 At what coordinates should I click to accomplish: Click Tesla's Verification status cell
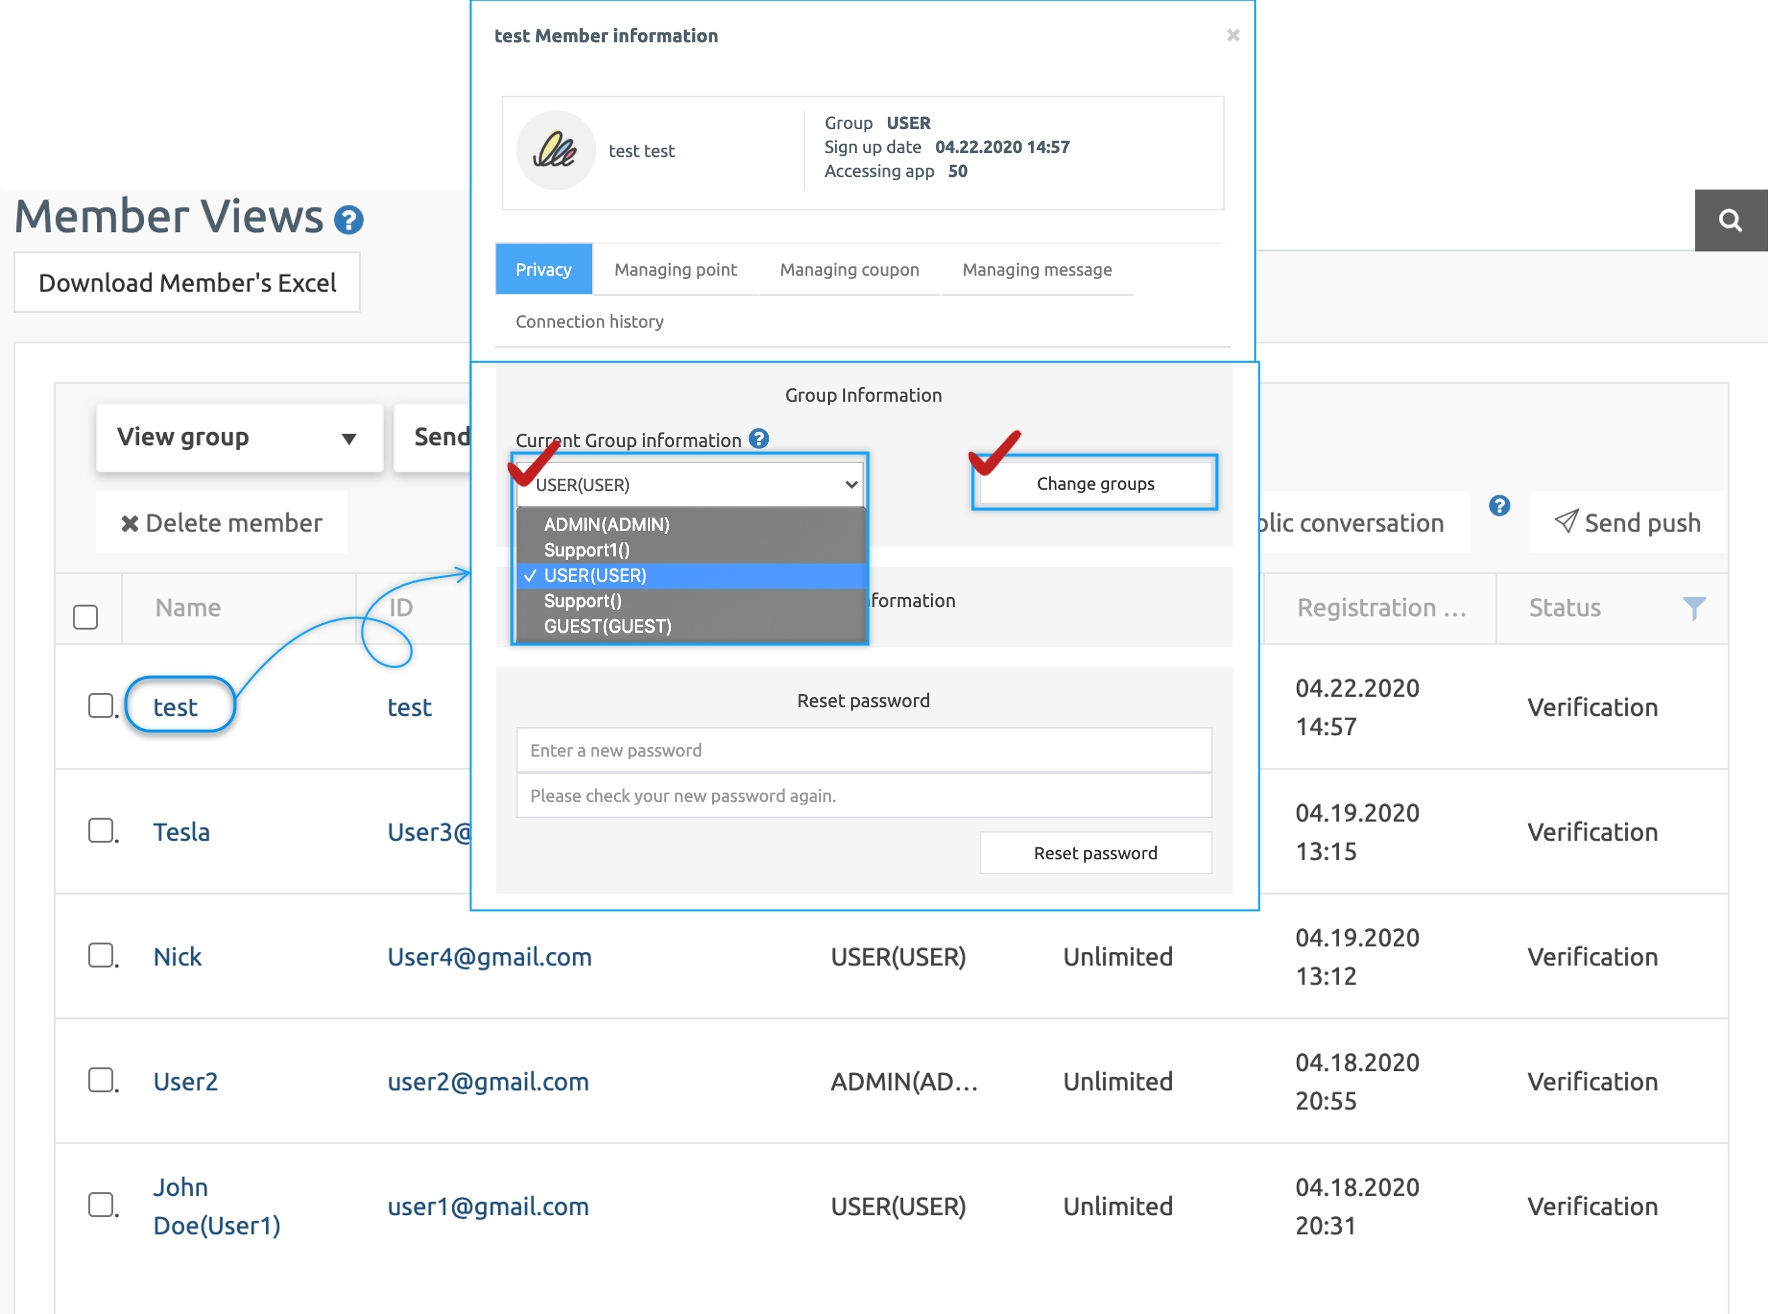1592,832
